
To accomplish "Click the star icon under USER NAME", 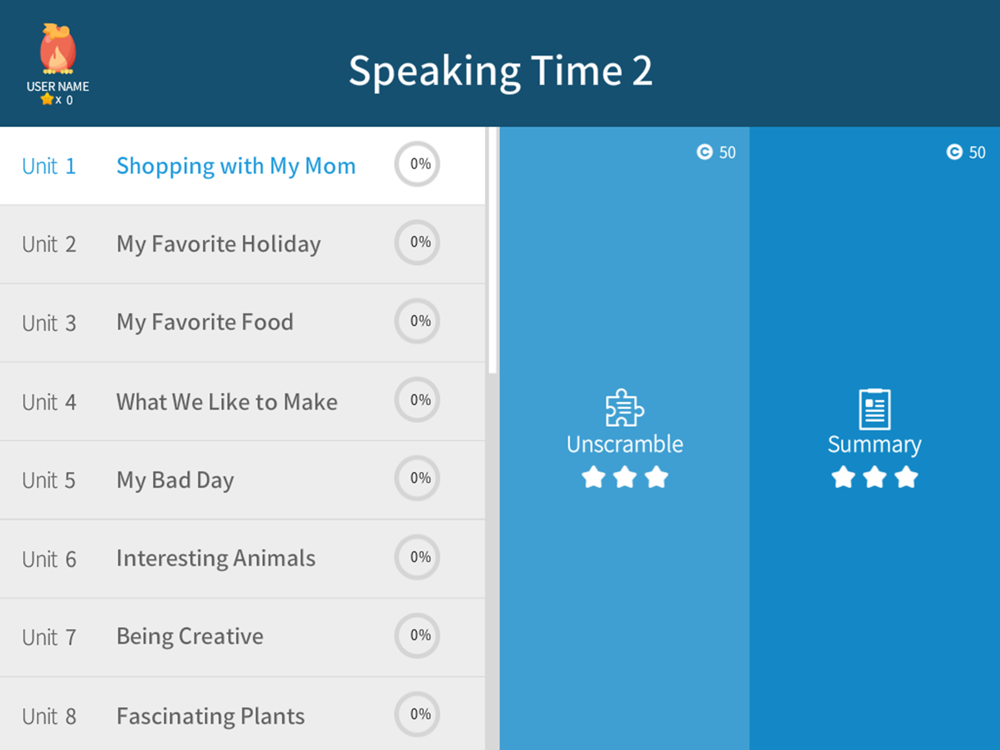I will (47, 100).
